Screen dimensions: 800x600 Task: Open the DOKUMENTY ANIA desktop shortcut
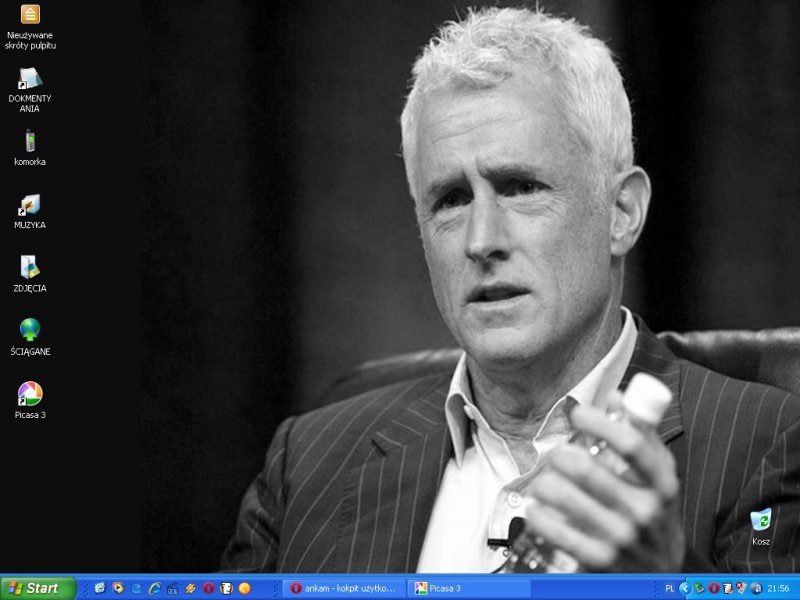[30, 78]
